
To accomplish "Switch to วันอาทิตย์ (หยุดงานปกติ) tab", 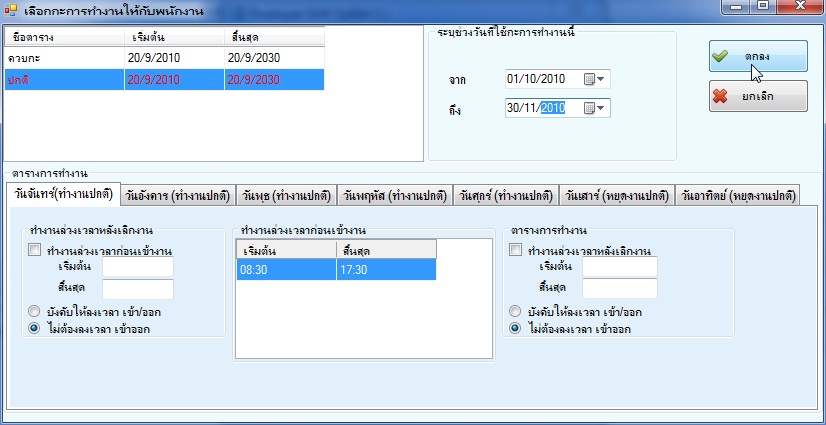I will [738, 196].
